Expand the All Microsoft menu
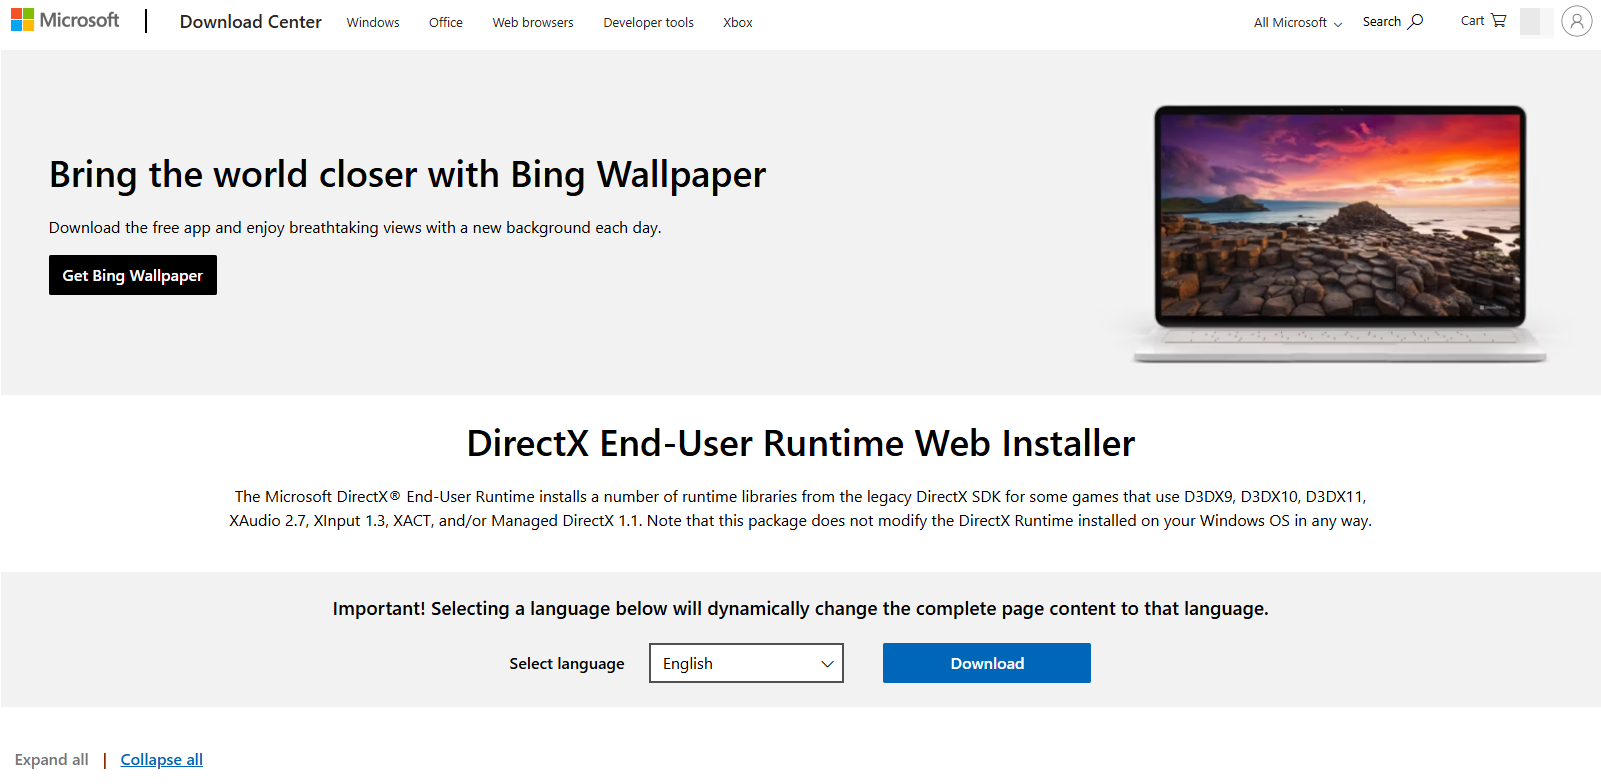This screenshot has height=784, width=1601. (x=1298, y=22)
